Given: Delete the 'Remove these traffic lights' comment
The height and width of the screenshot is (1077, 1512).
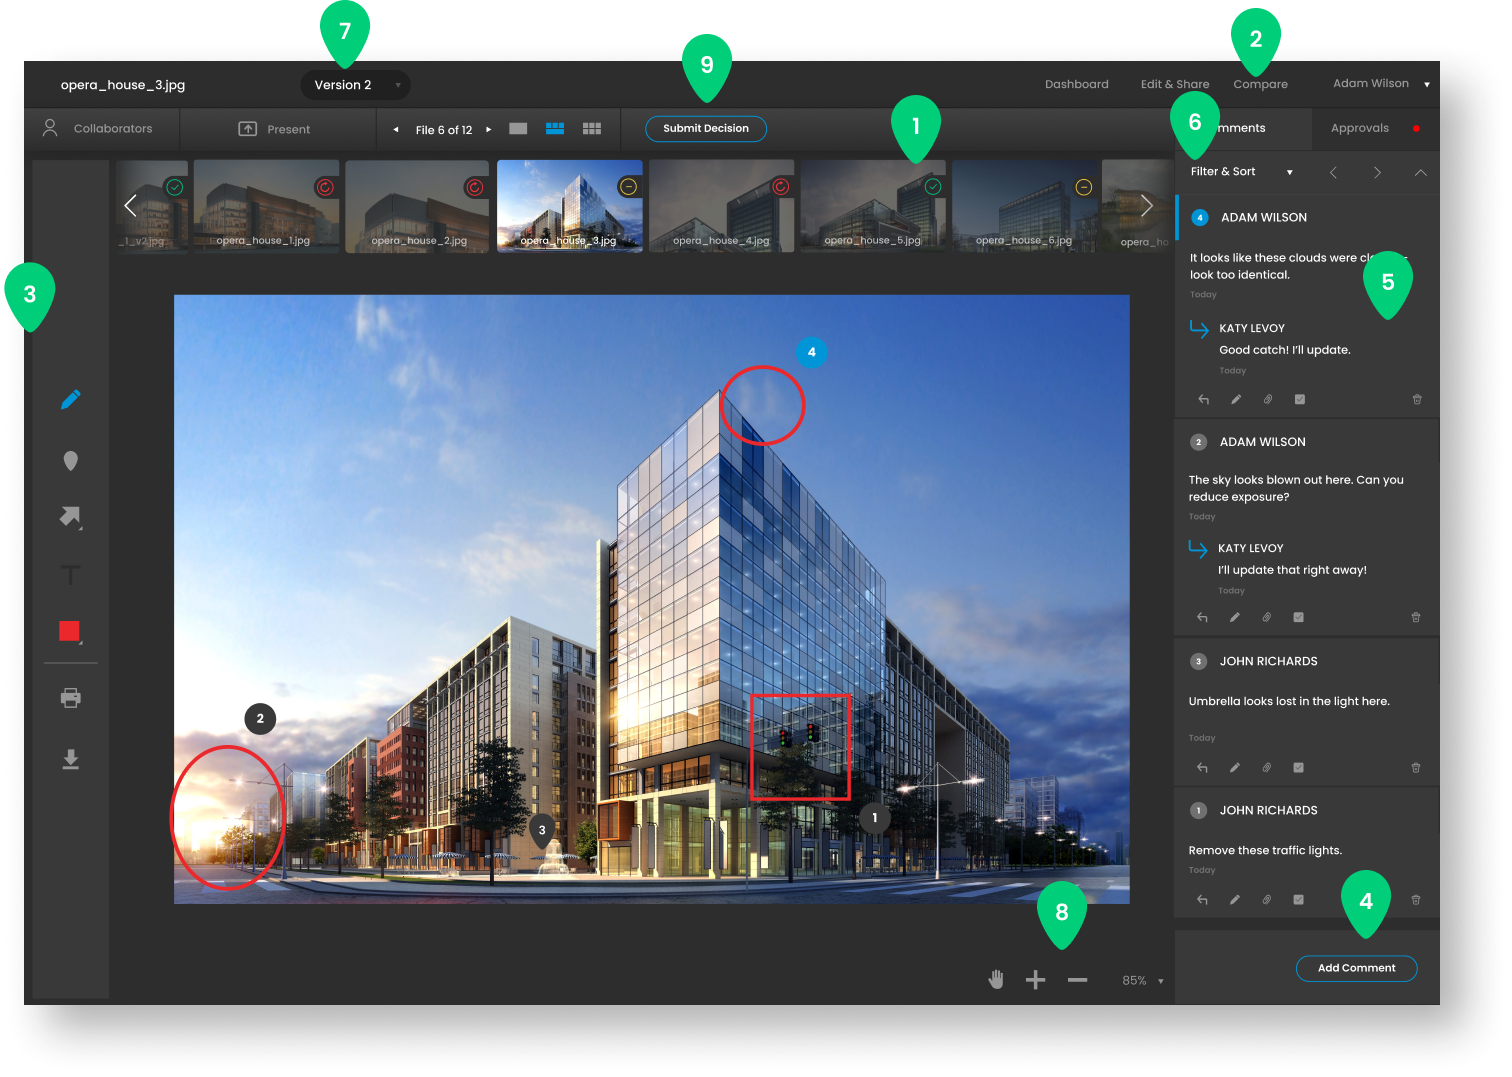Looking at the screenshot, I should tap(1415, 900).
